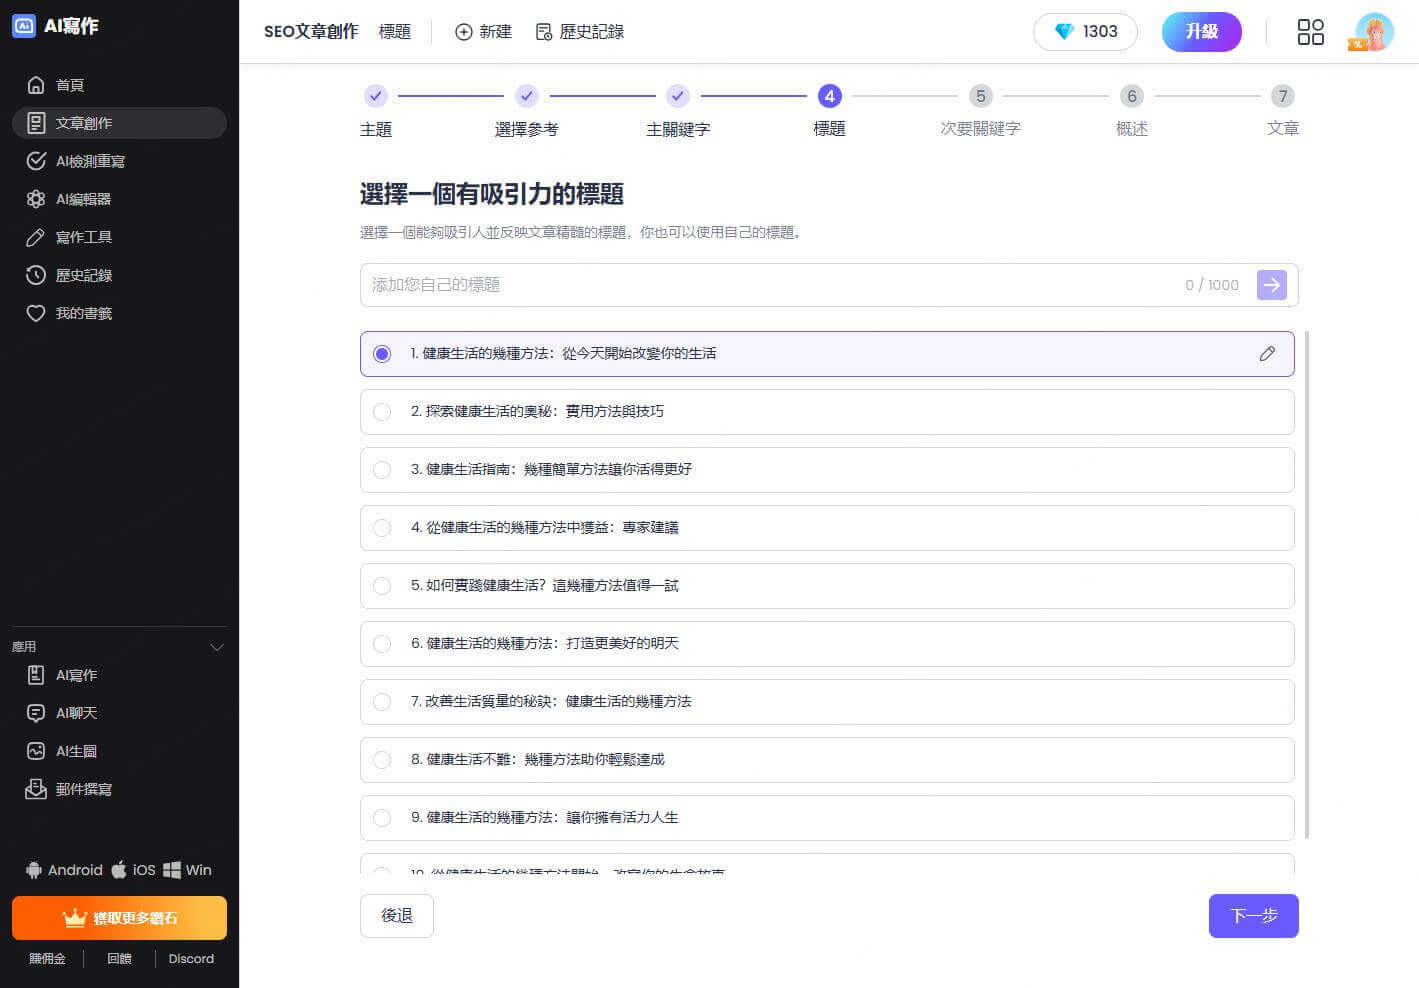Screen dimensions: 1419x988
Task: Select radio for title 8 健康生活不難
Action: pyautogui.click(x=382, y=760)
